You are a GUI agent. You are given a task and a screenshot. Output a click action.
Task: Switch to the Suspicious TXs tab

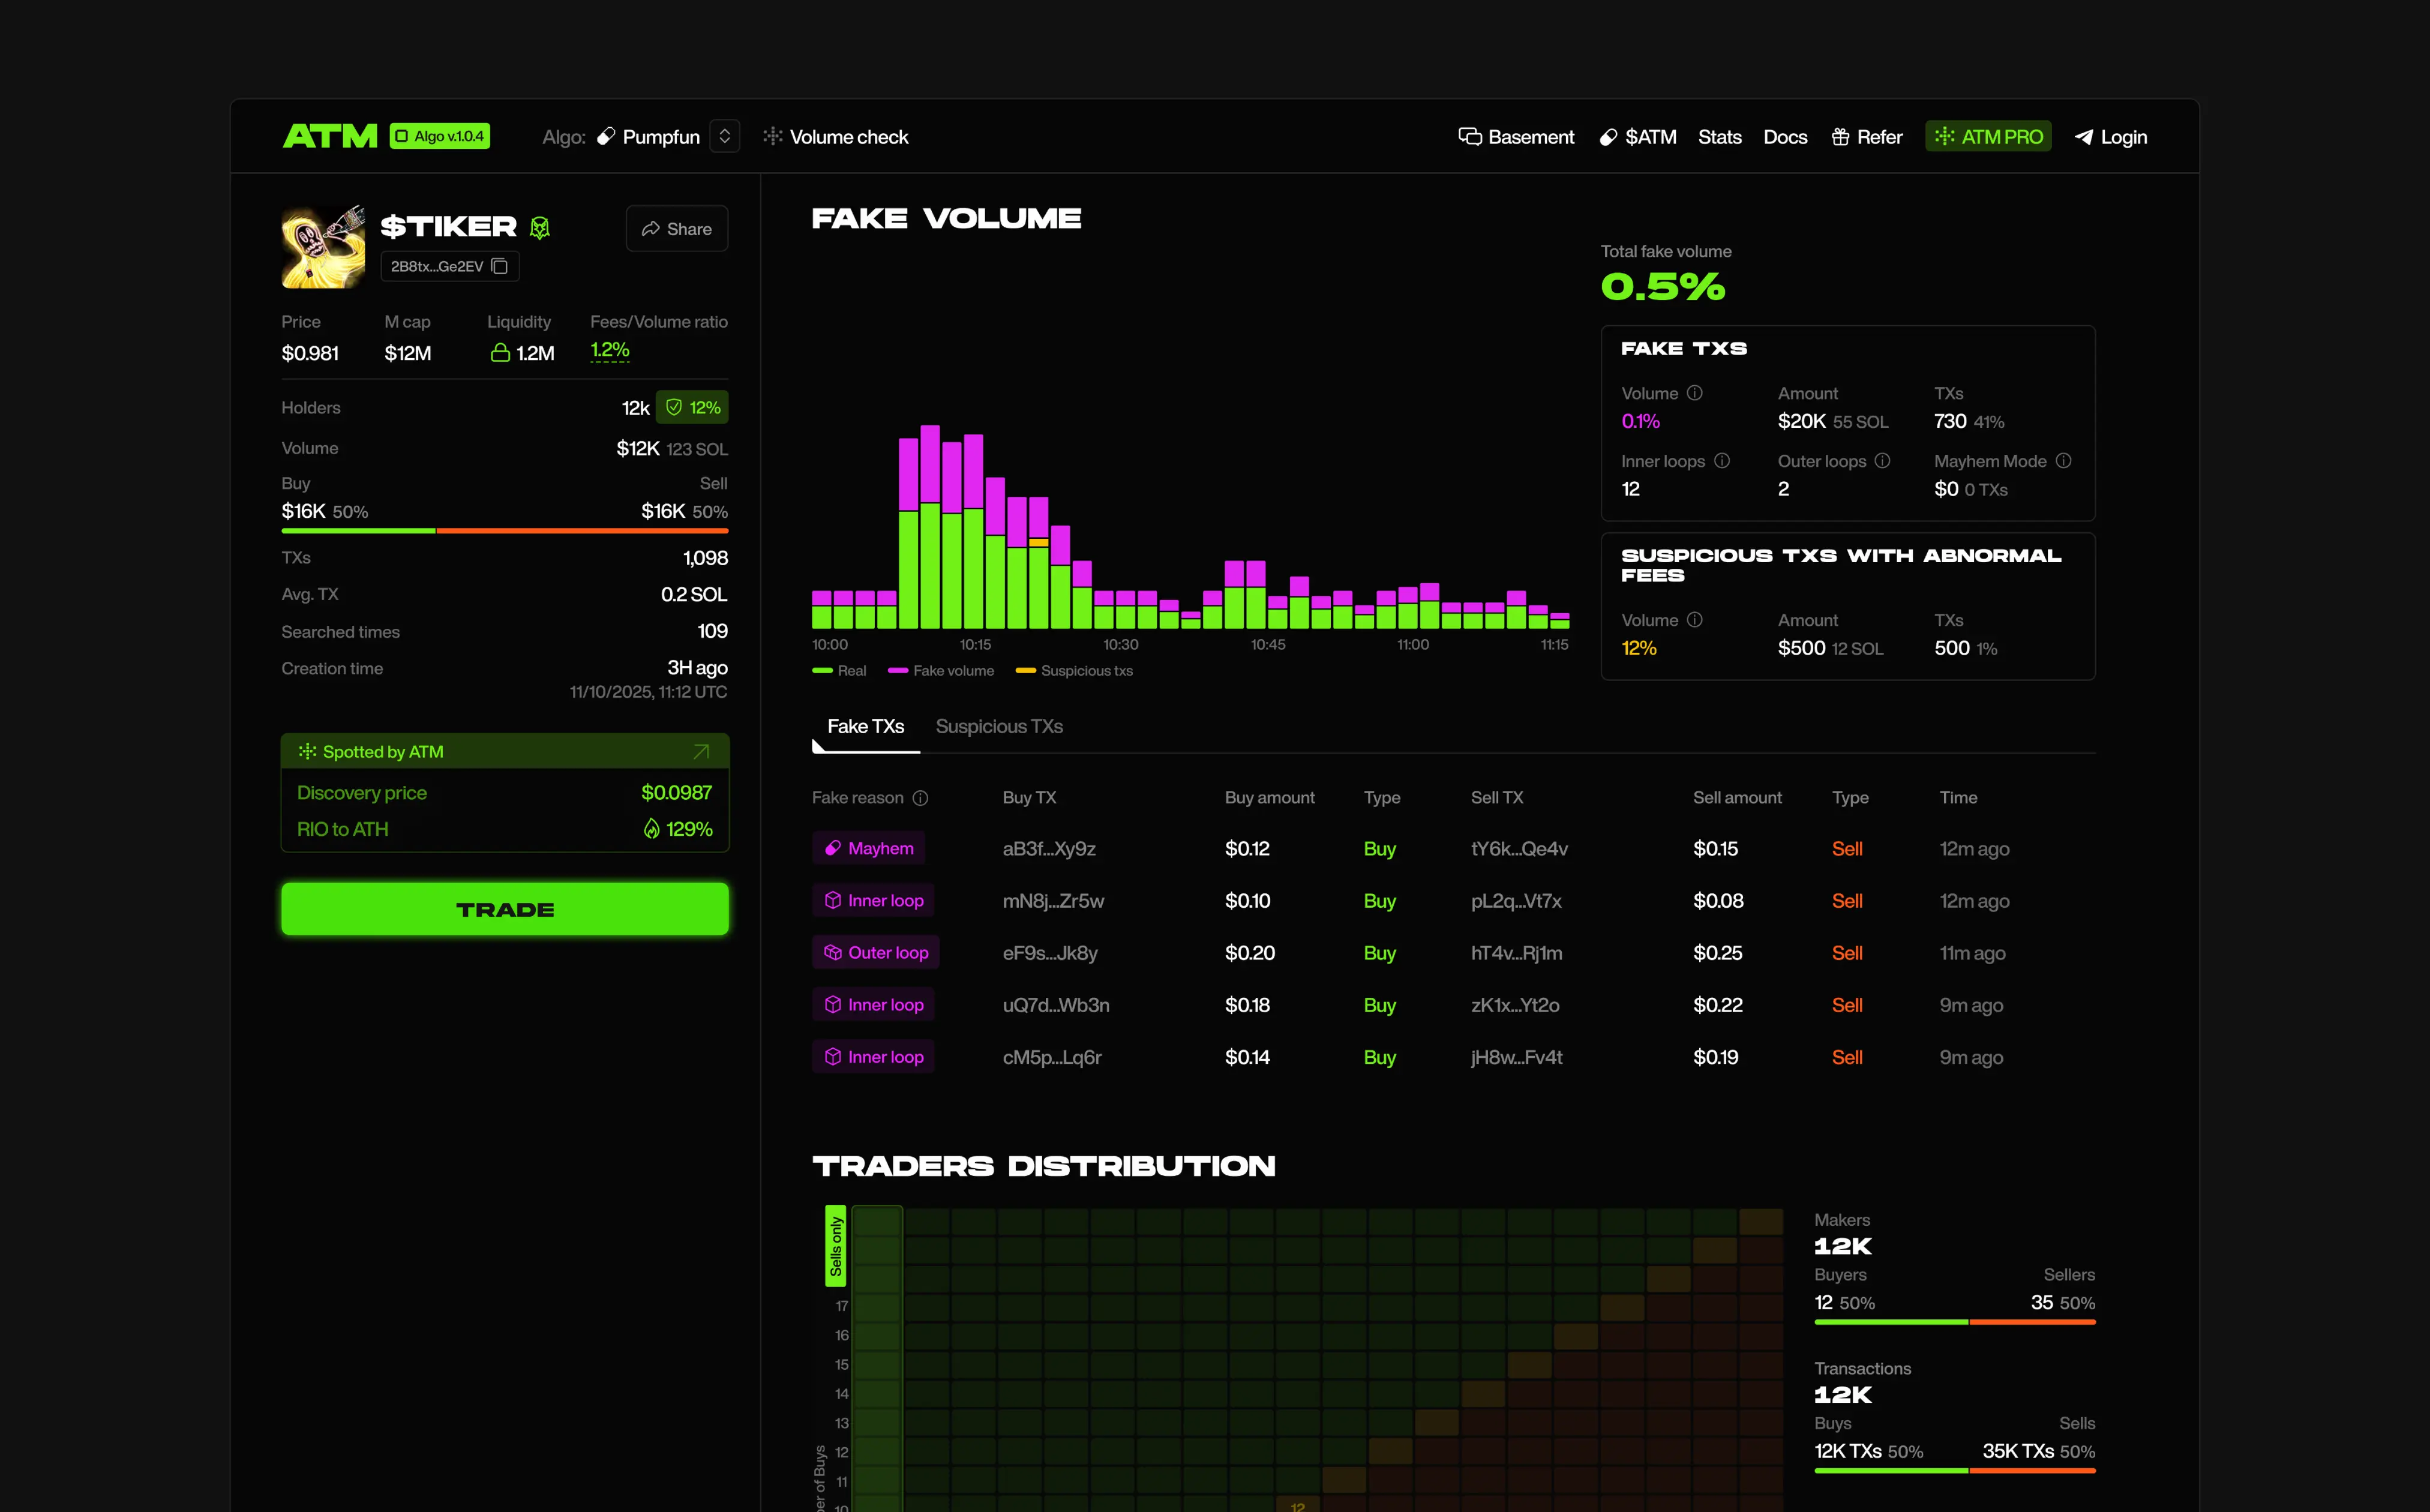[x=999, y=727]
